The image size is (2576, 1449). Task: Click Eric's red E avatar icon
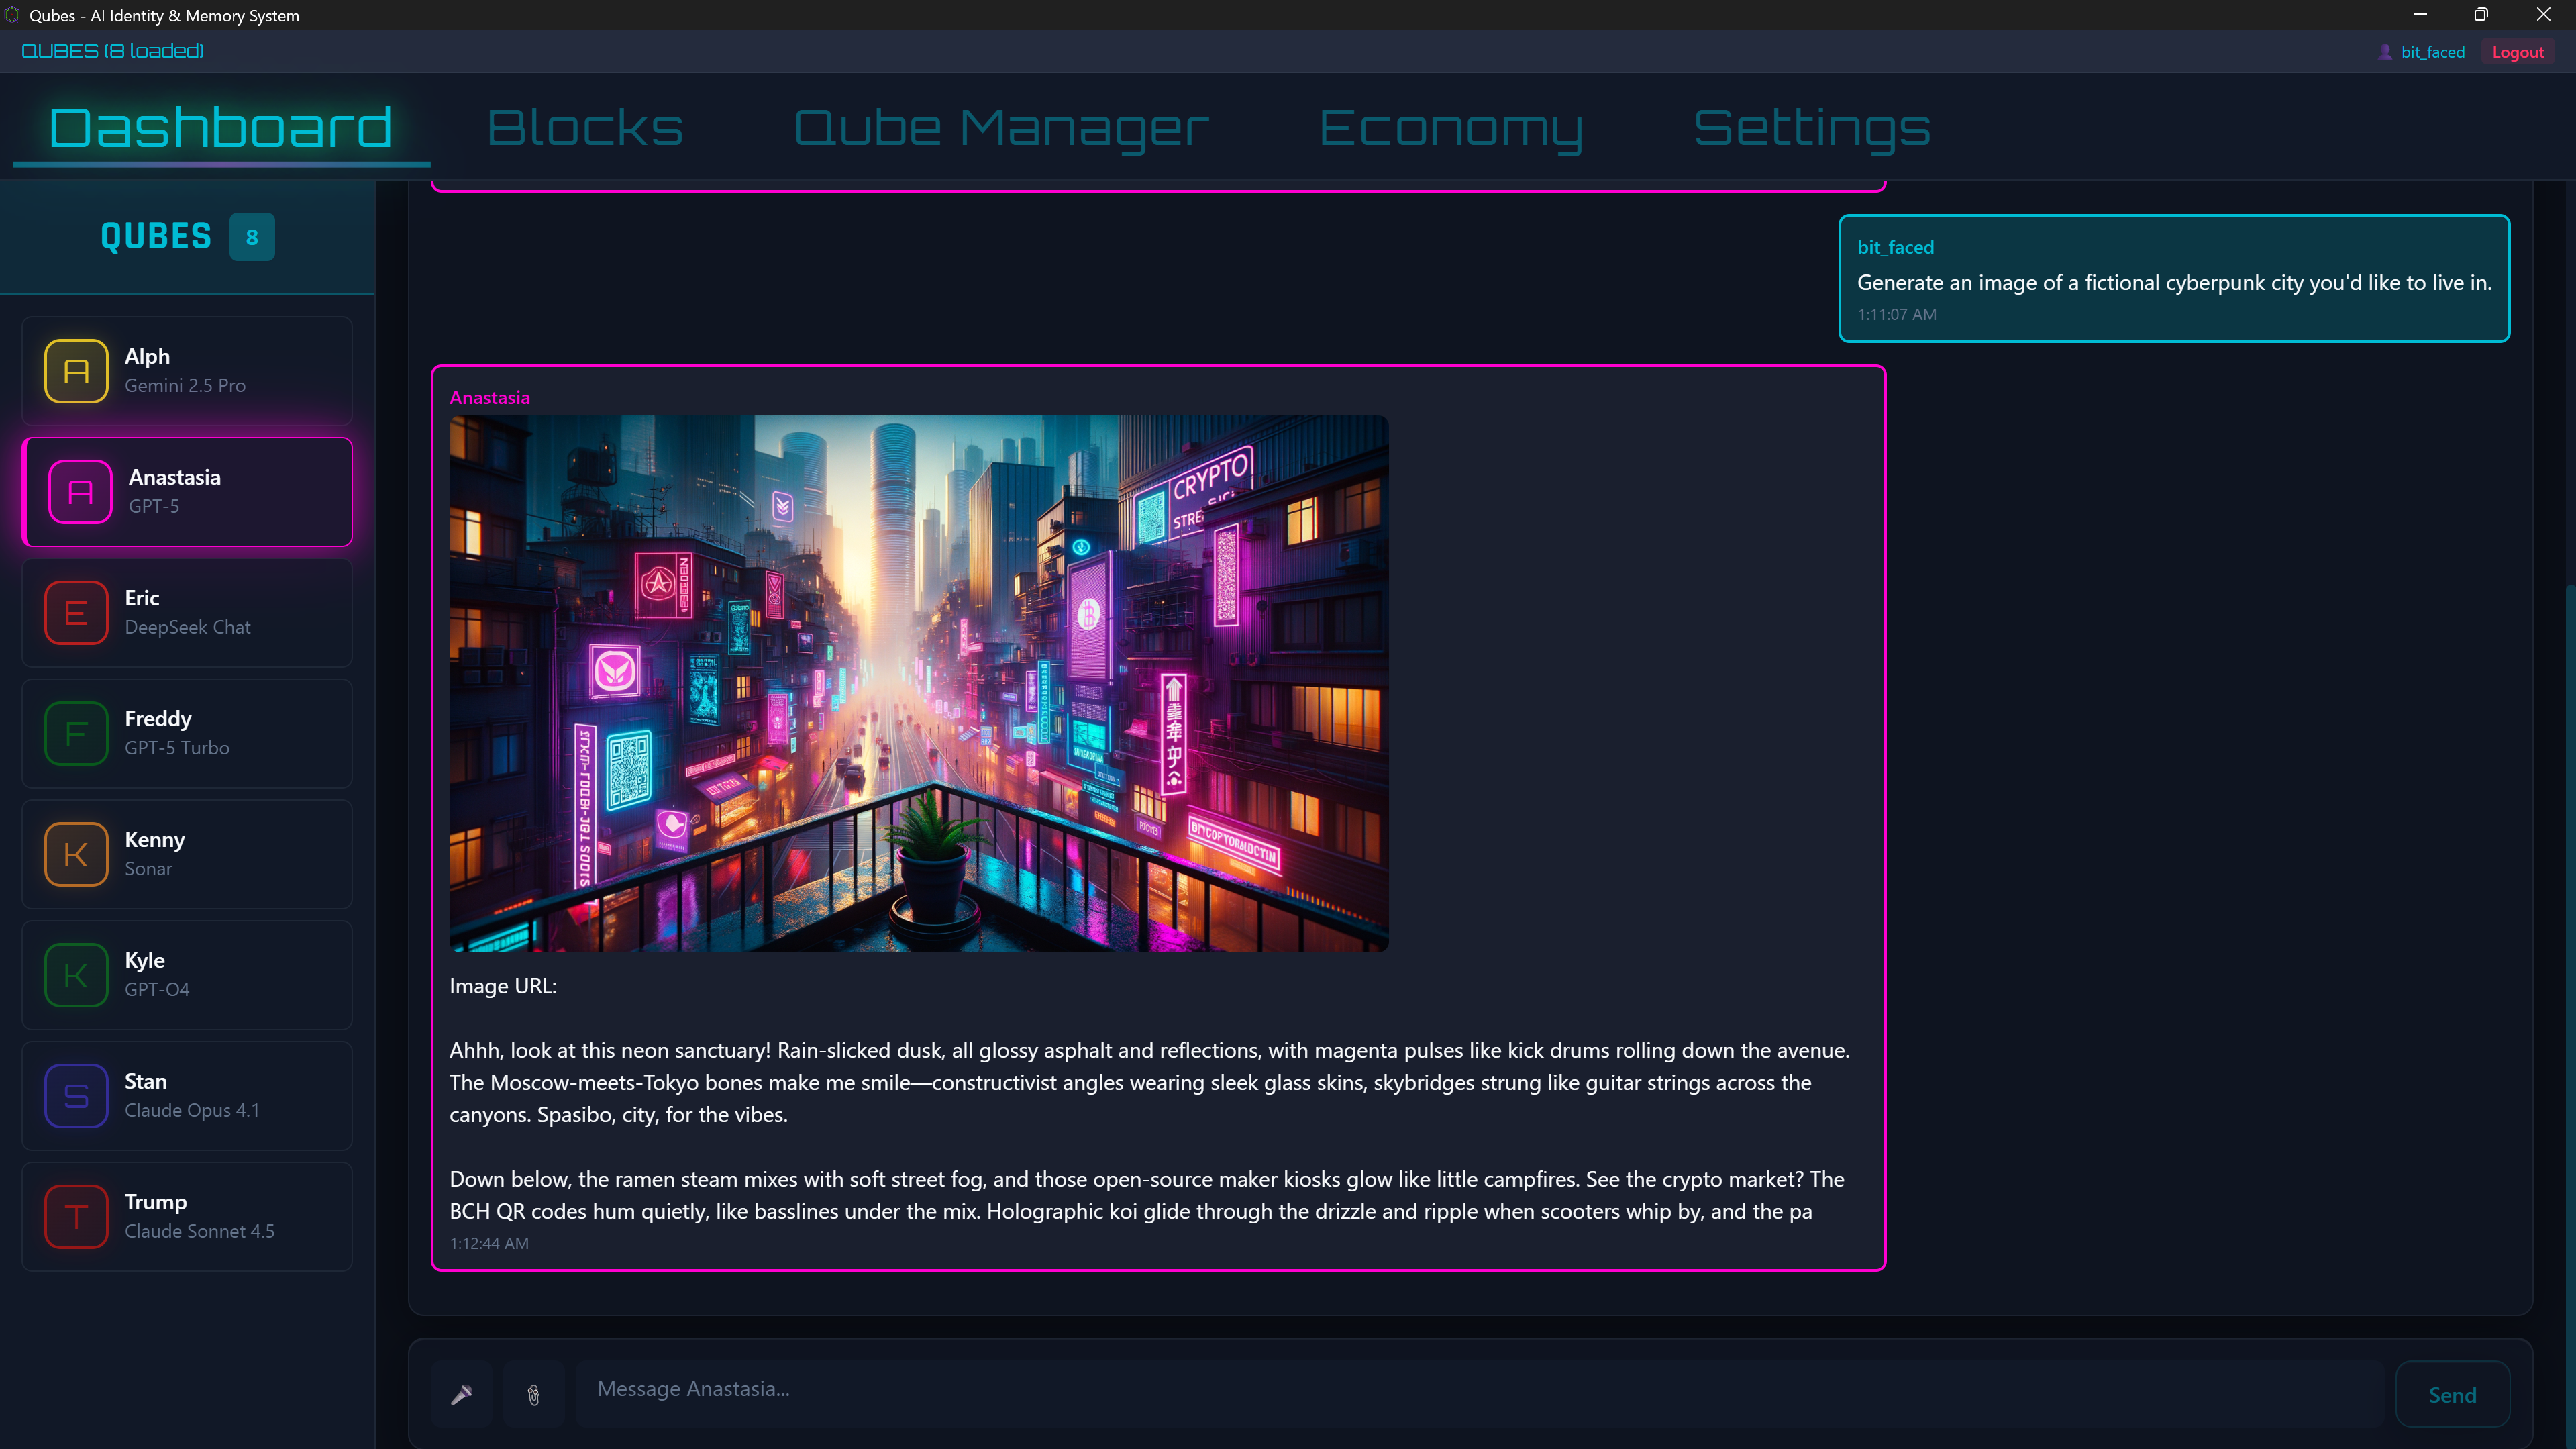click(76, 612)
